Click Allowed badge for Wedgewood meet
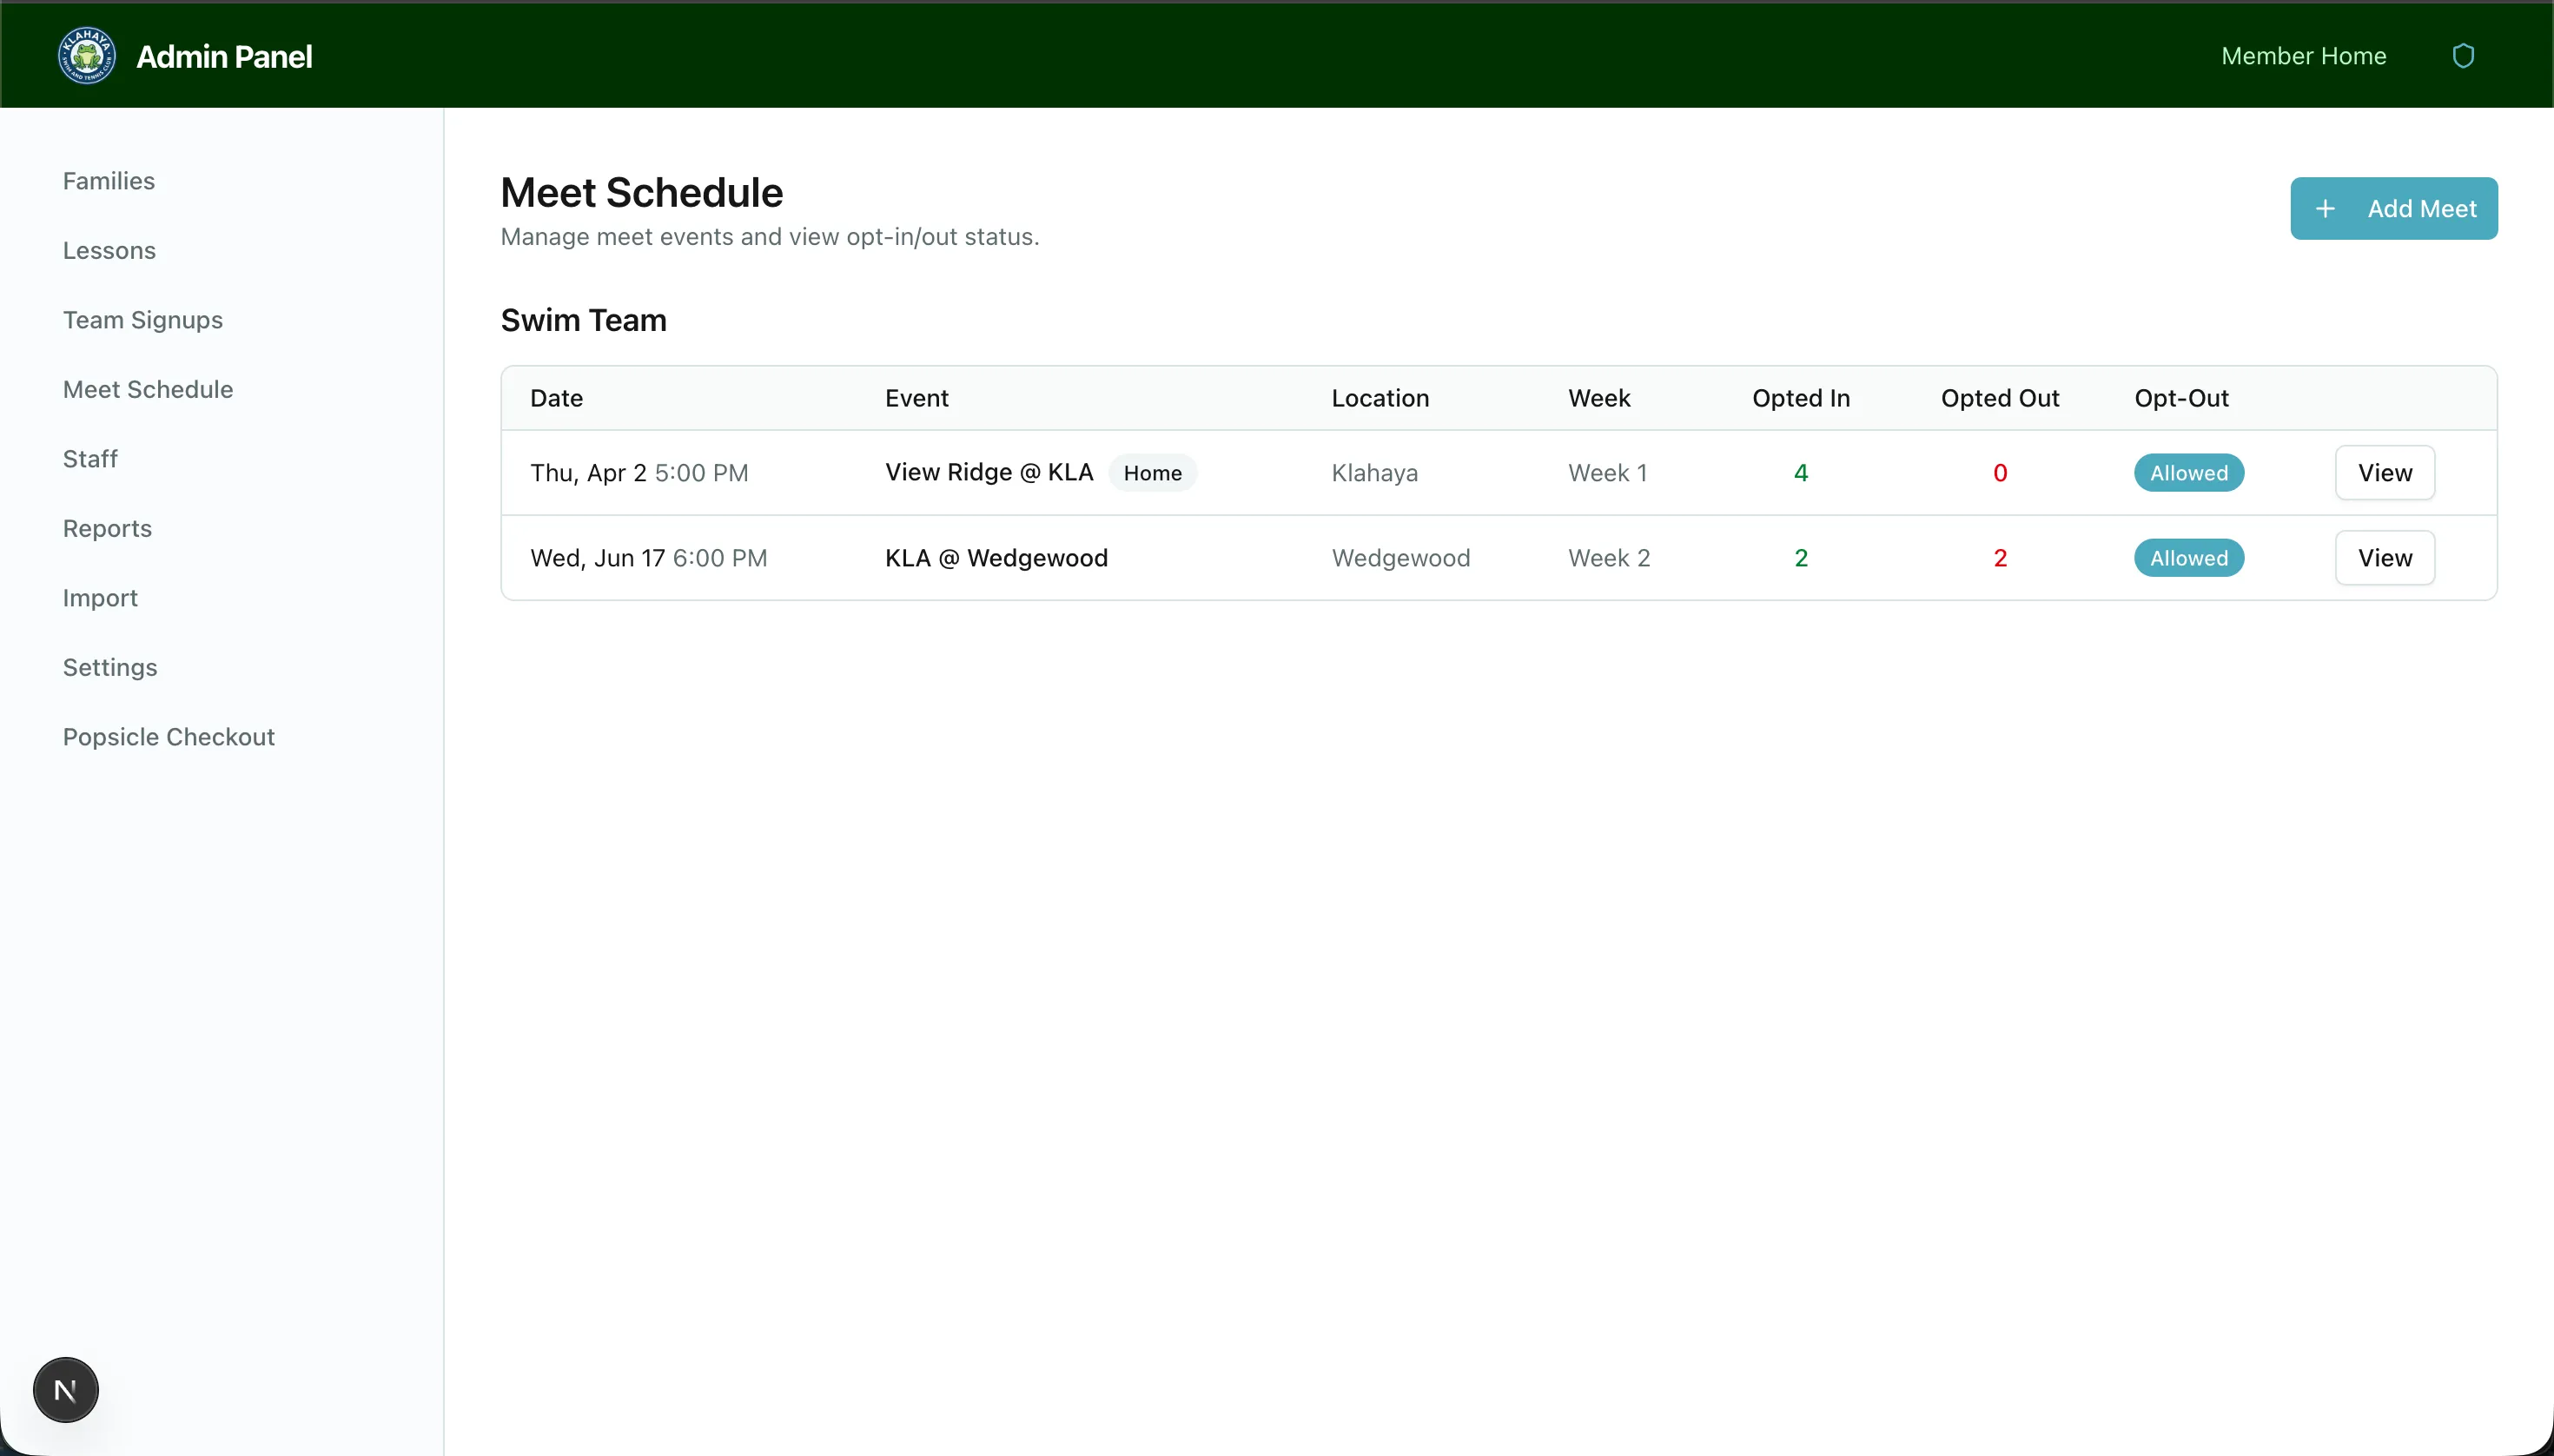The height and width of the screenshot is (1456, 2554). pyautogui.click(x=2188, y=558)
